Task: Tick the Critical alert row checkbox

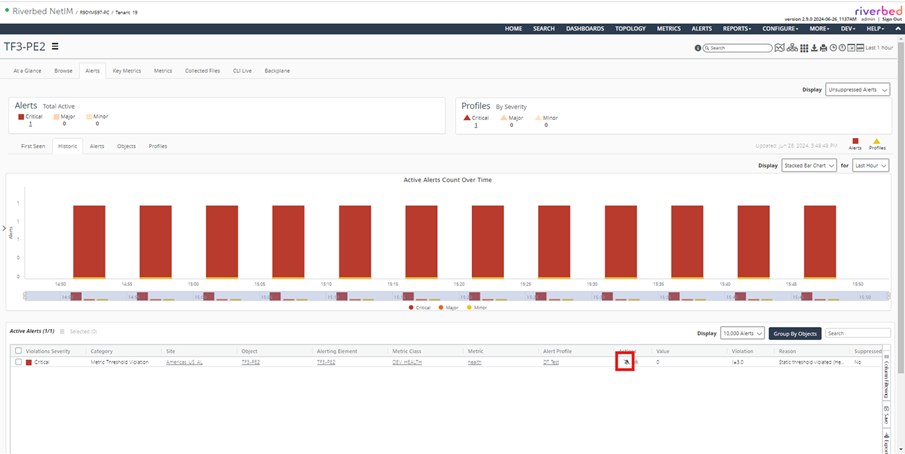Action: click(x=18, y=362)
